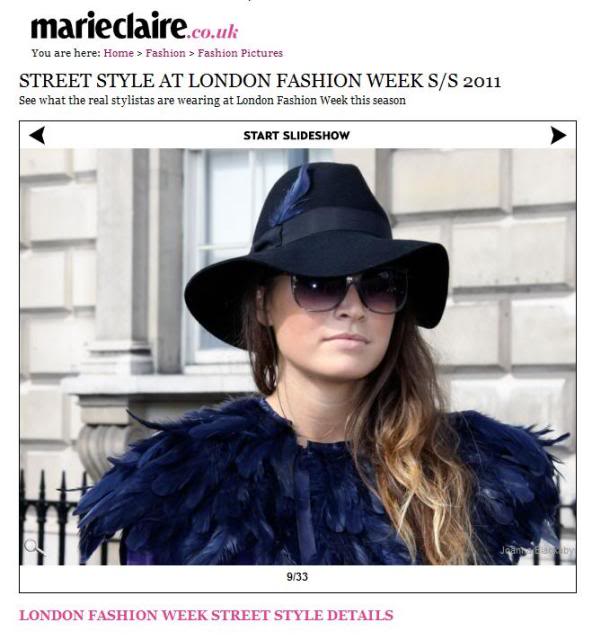Go to previous slide with left arrow
The width and height of the screenshot is (601, 640).
pos(37,135)
